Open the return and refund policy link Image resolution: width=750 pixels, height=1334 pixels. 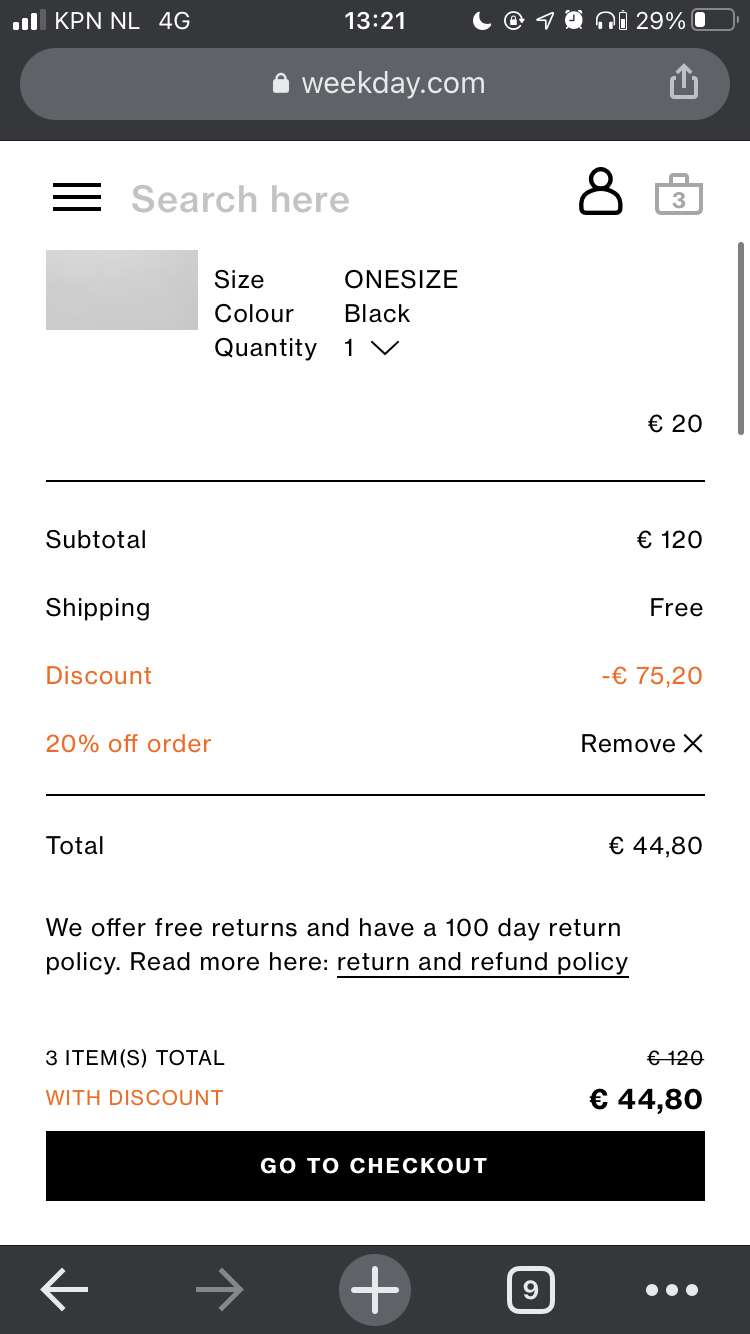(483, 962)
